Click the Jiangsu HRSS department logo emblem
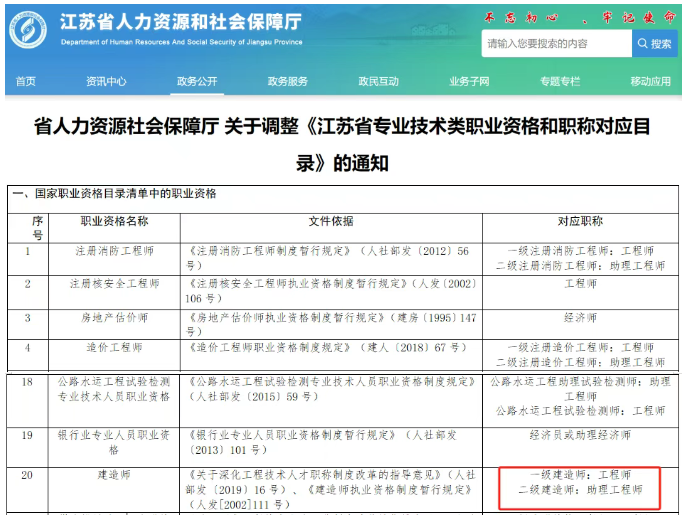The image size is (686, 517). (x=28, y=30)
